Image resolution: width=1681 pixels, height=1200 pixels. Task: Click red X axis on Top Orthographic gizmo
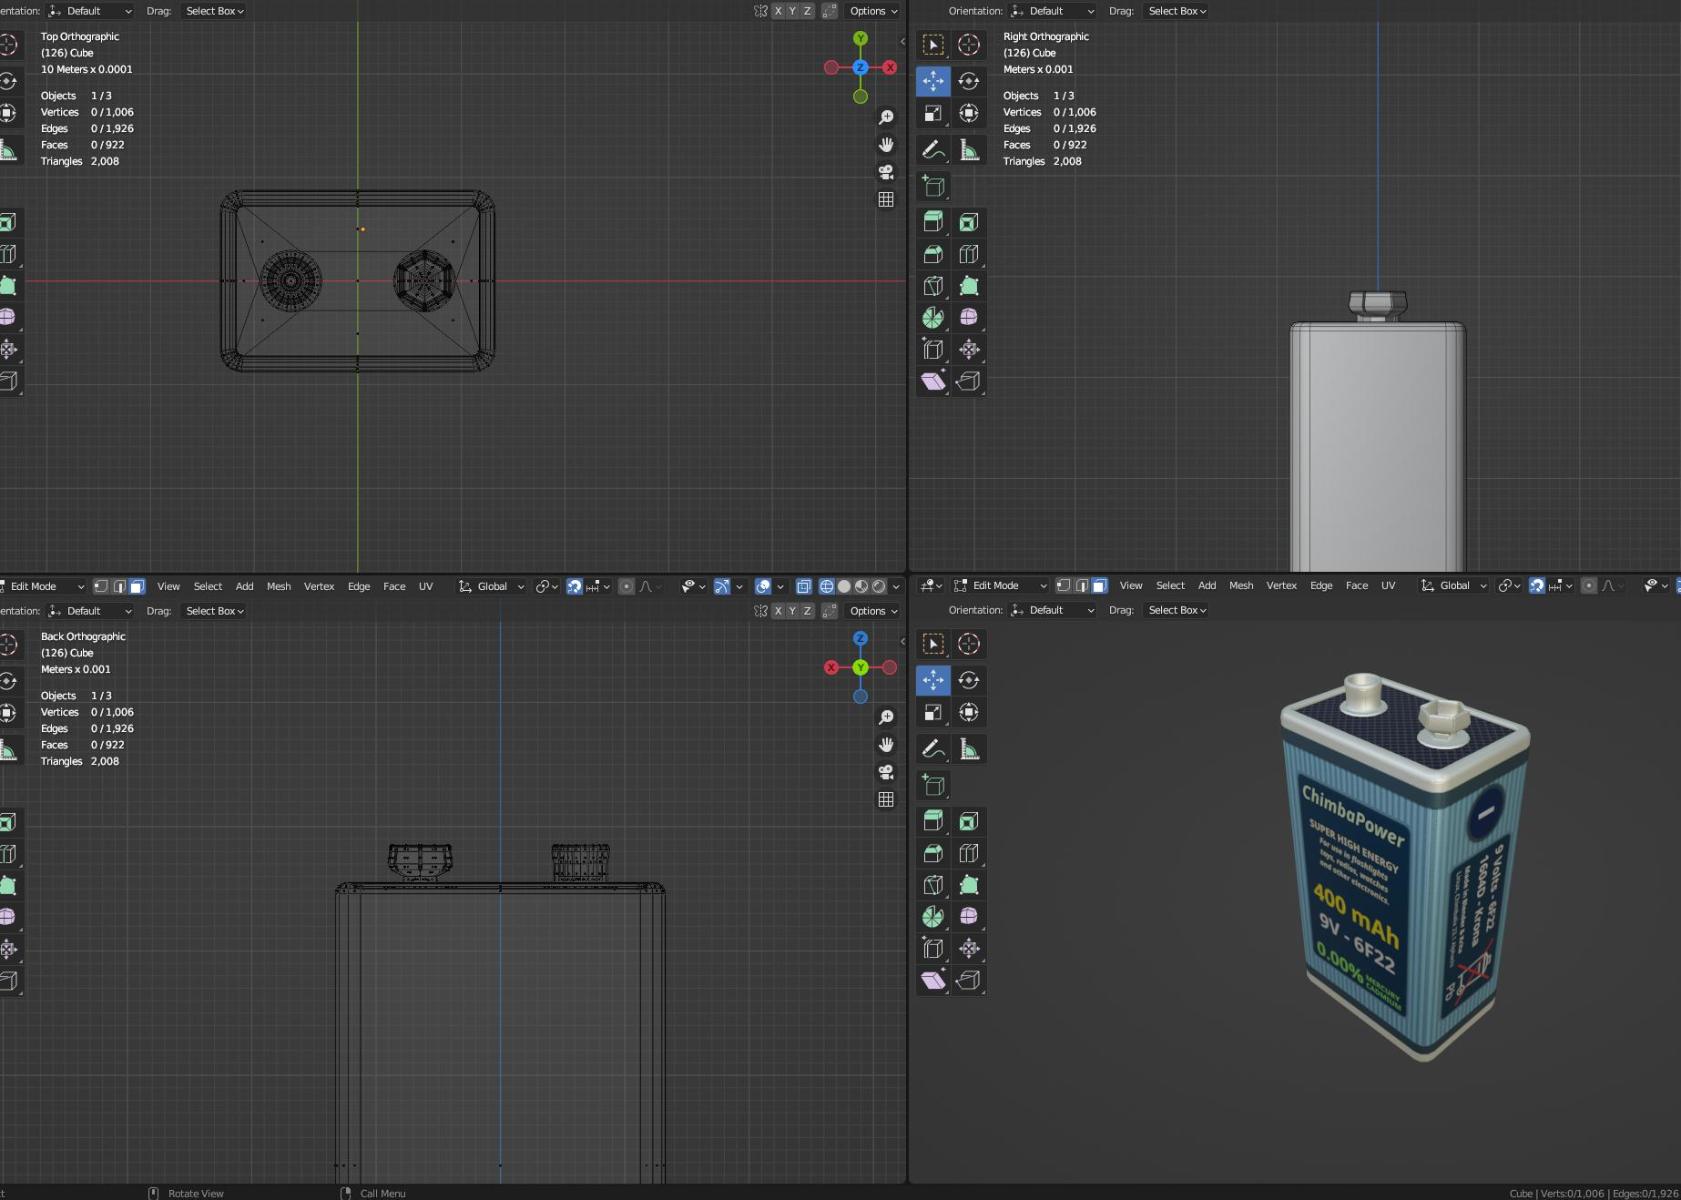889,68
